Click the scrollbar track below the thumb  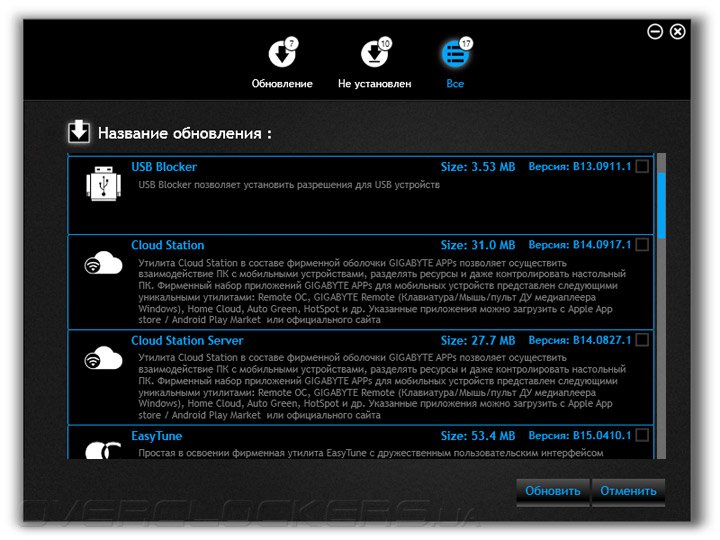(661, 349)
